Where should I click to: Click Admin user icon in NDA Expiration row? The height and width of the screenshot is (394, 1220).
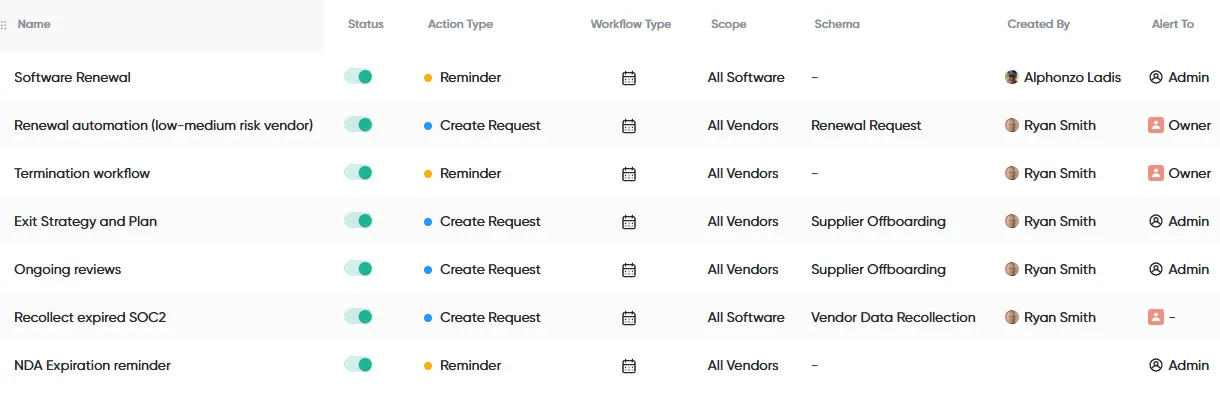pyautogui.click(x=1156, y=365)
